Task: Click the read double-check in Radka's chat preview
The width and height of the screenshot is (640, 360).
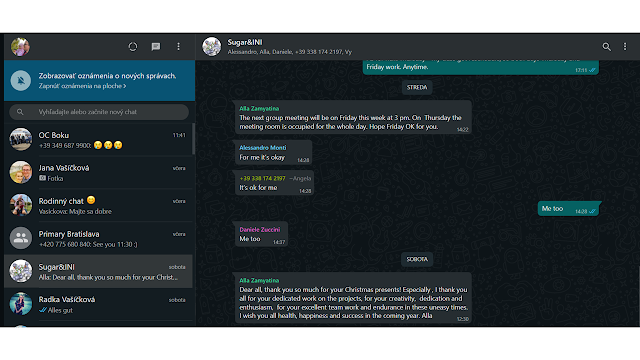Action: (42, 310)
